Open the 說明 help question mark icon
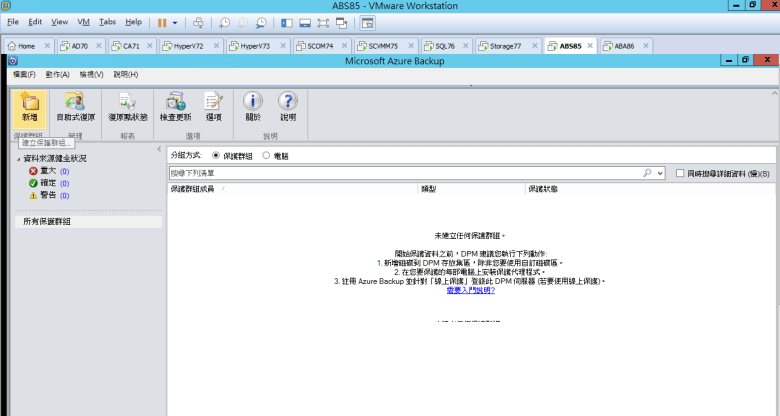Image resolution: width=780 pixels, height=416 pixels. [288, 107]
